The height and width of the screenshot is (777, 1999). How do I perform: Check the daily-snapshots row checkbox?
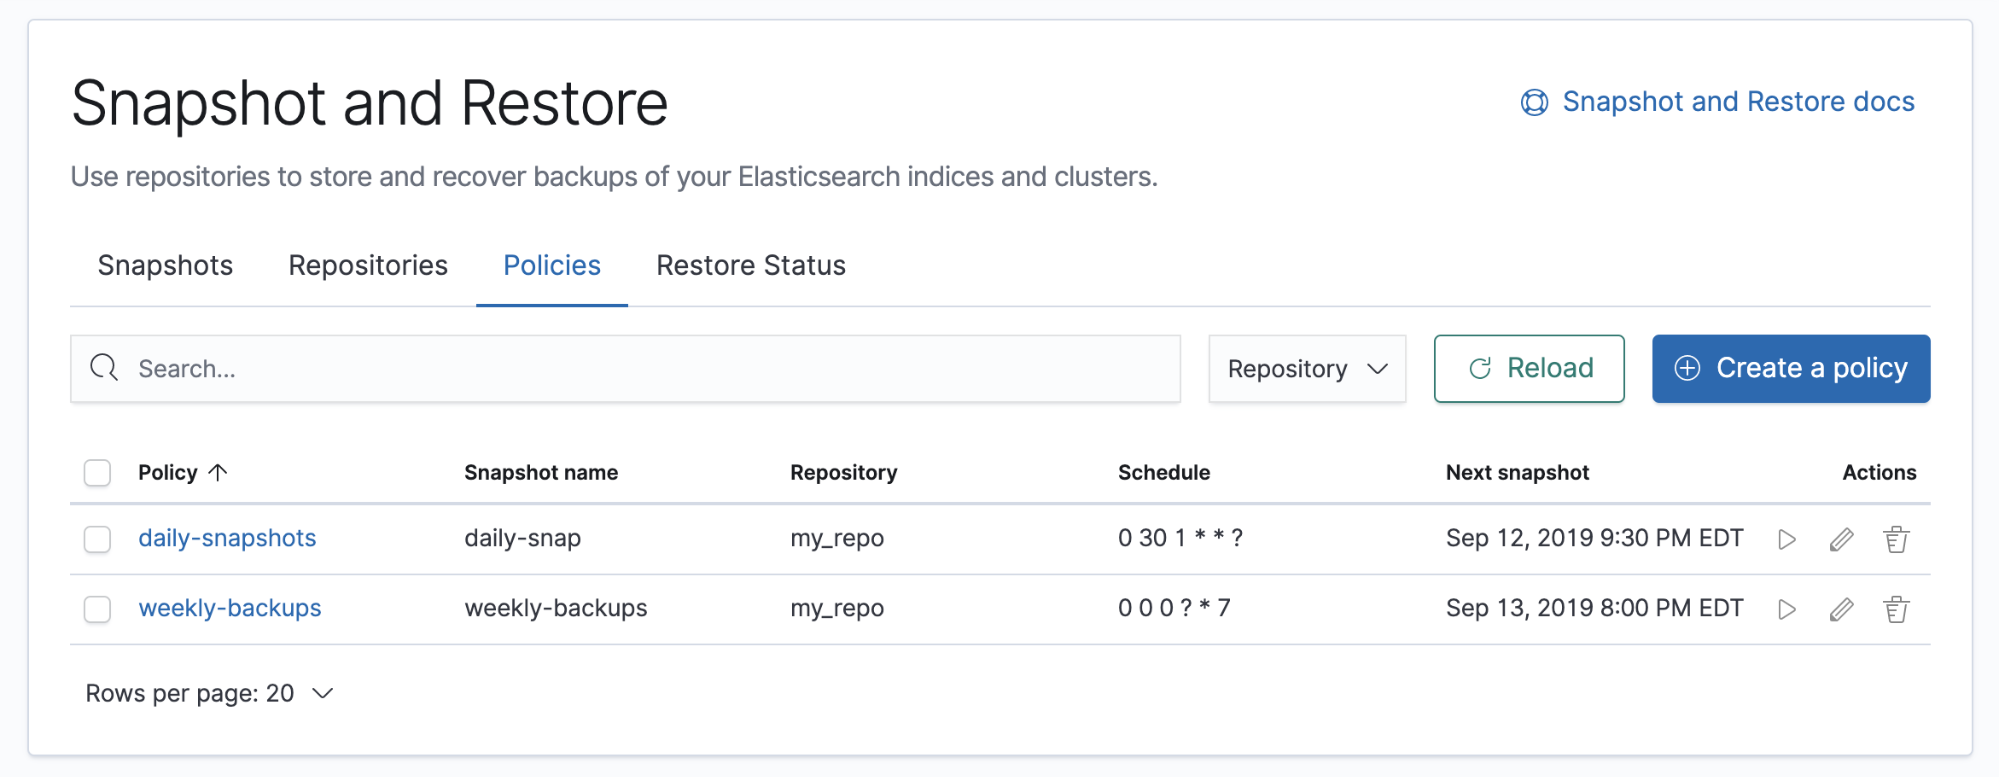97,539
